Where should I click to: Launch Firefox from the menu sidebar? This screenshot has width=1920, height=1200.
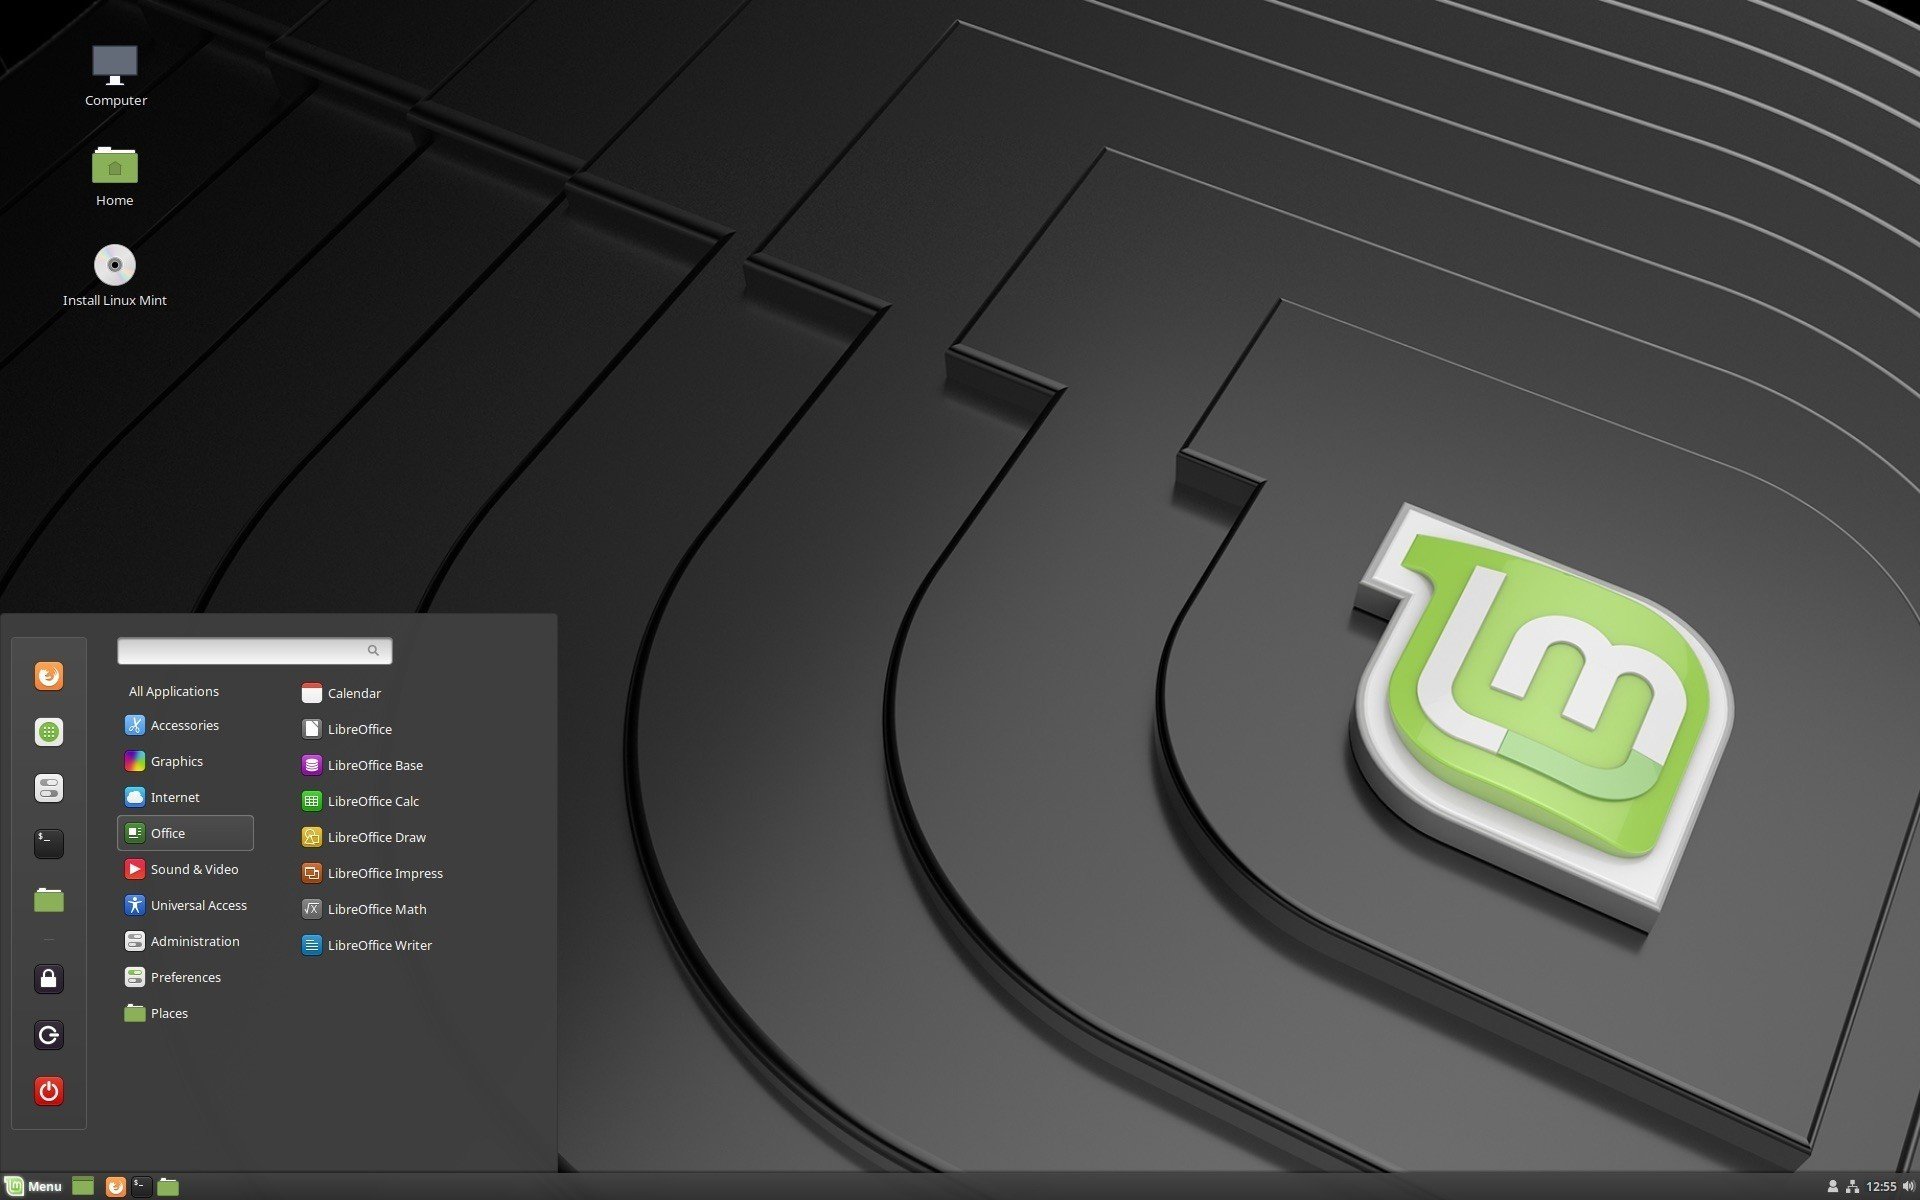(48, 675)
